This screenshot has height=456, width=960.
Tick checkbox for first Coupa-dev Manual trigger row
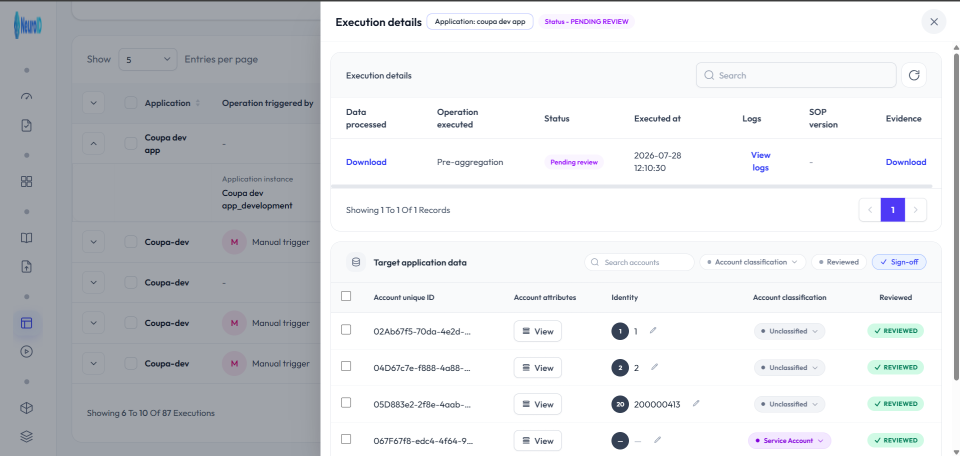coord(131,242)
